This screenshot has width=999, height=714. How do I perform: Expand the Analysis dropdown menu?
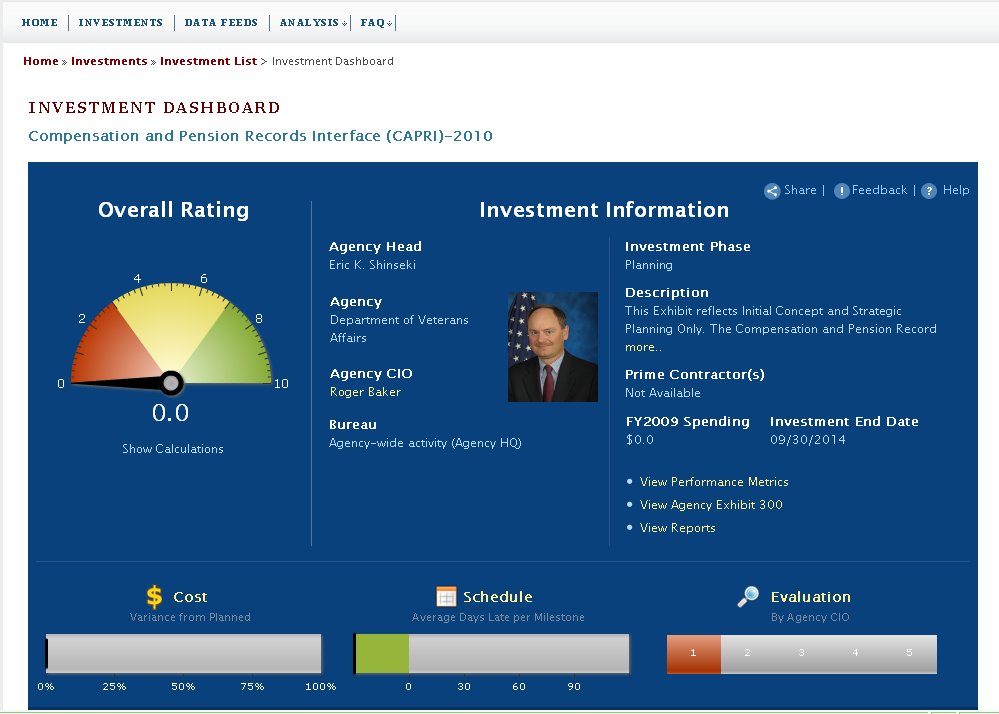(x=313, y=23)
